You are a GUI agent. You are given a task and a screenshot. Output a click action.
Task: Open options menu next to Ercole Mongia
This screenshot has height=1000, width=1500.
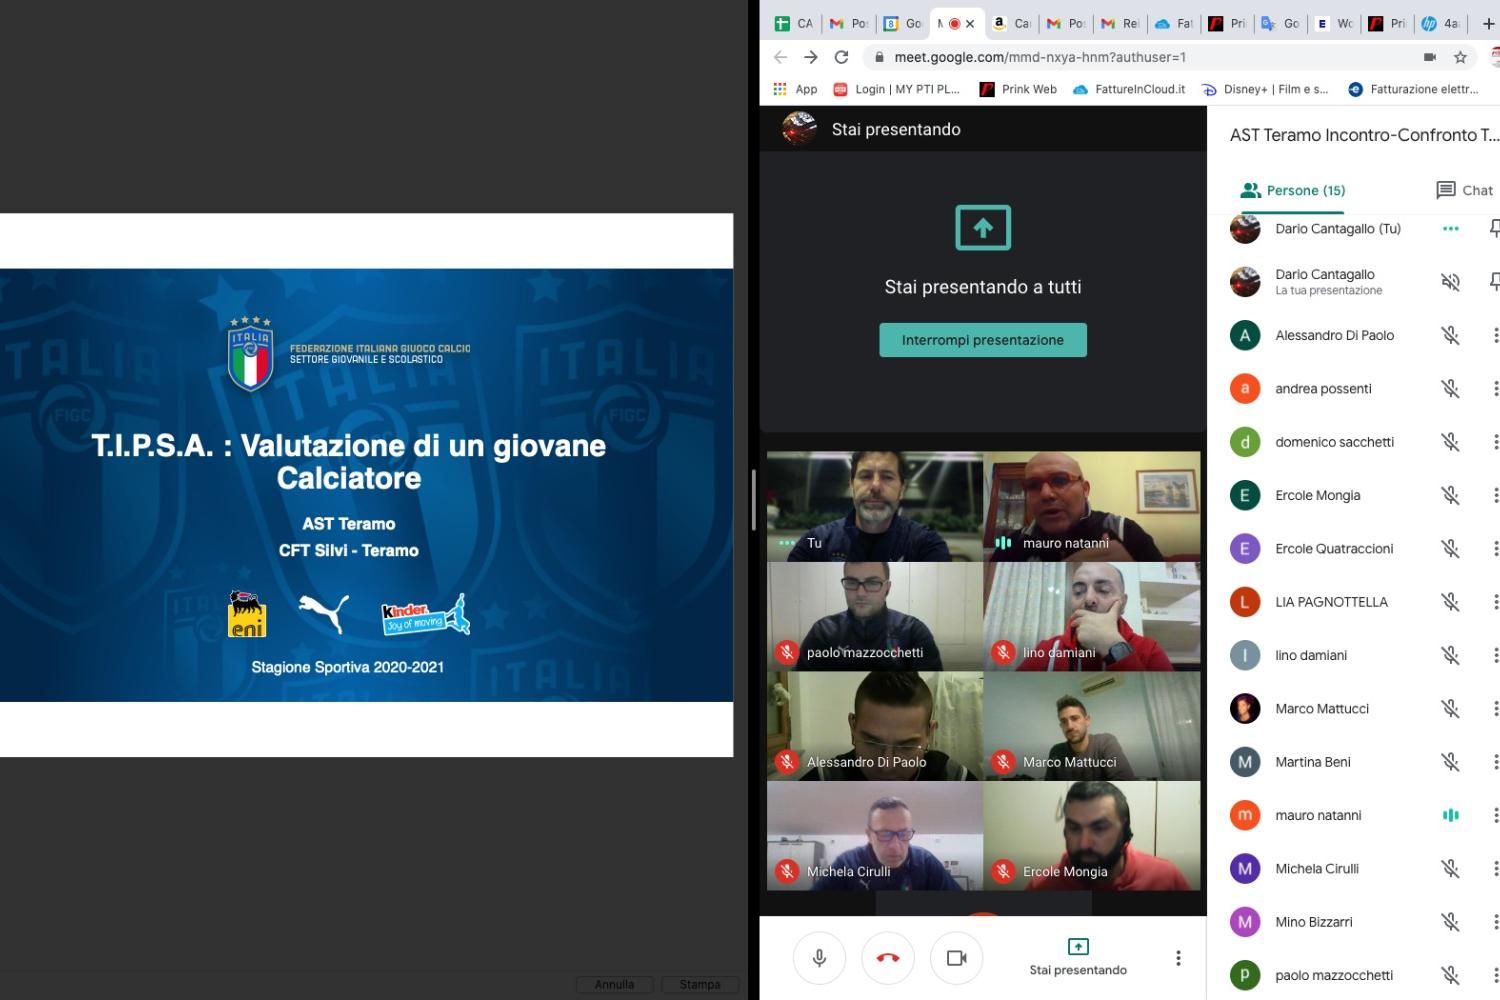pyautogui.click(x=1494, y=495)
